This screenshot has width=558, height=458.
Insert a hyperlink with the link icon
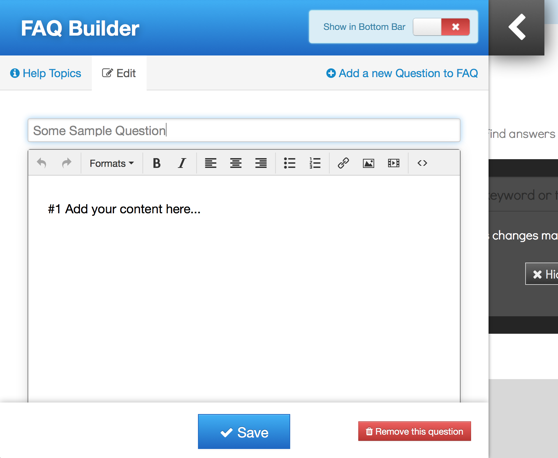(343, 163)
